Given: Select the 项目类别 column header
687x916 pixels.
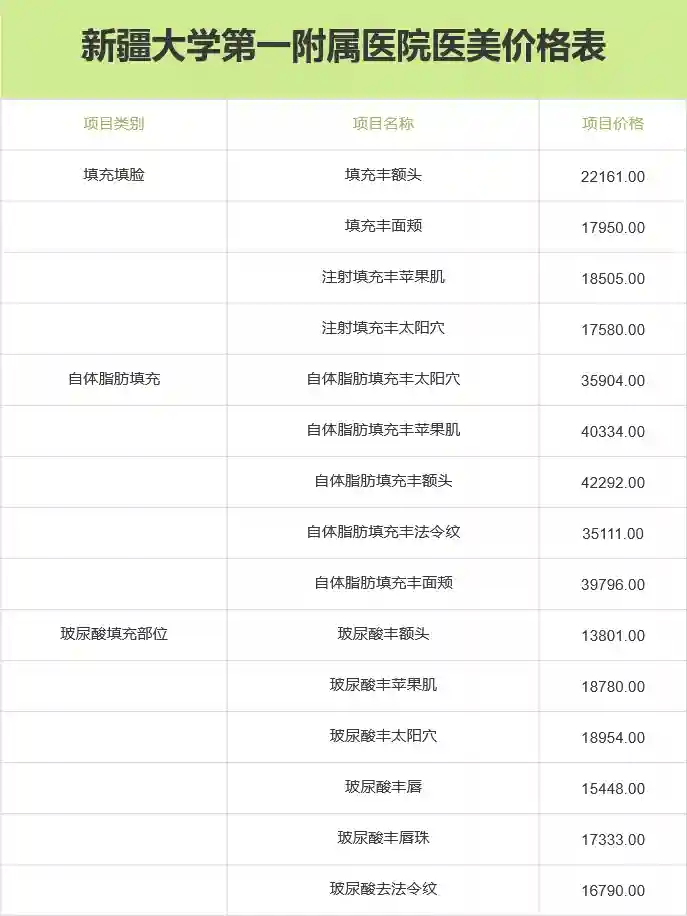Looking at the screenshot, I should click(x=114, y=124).
